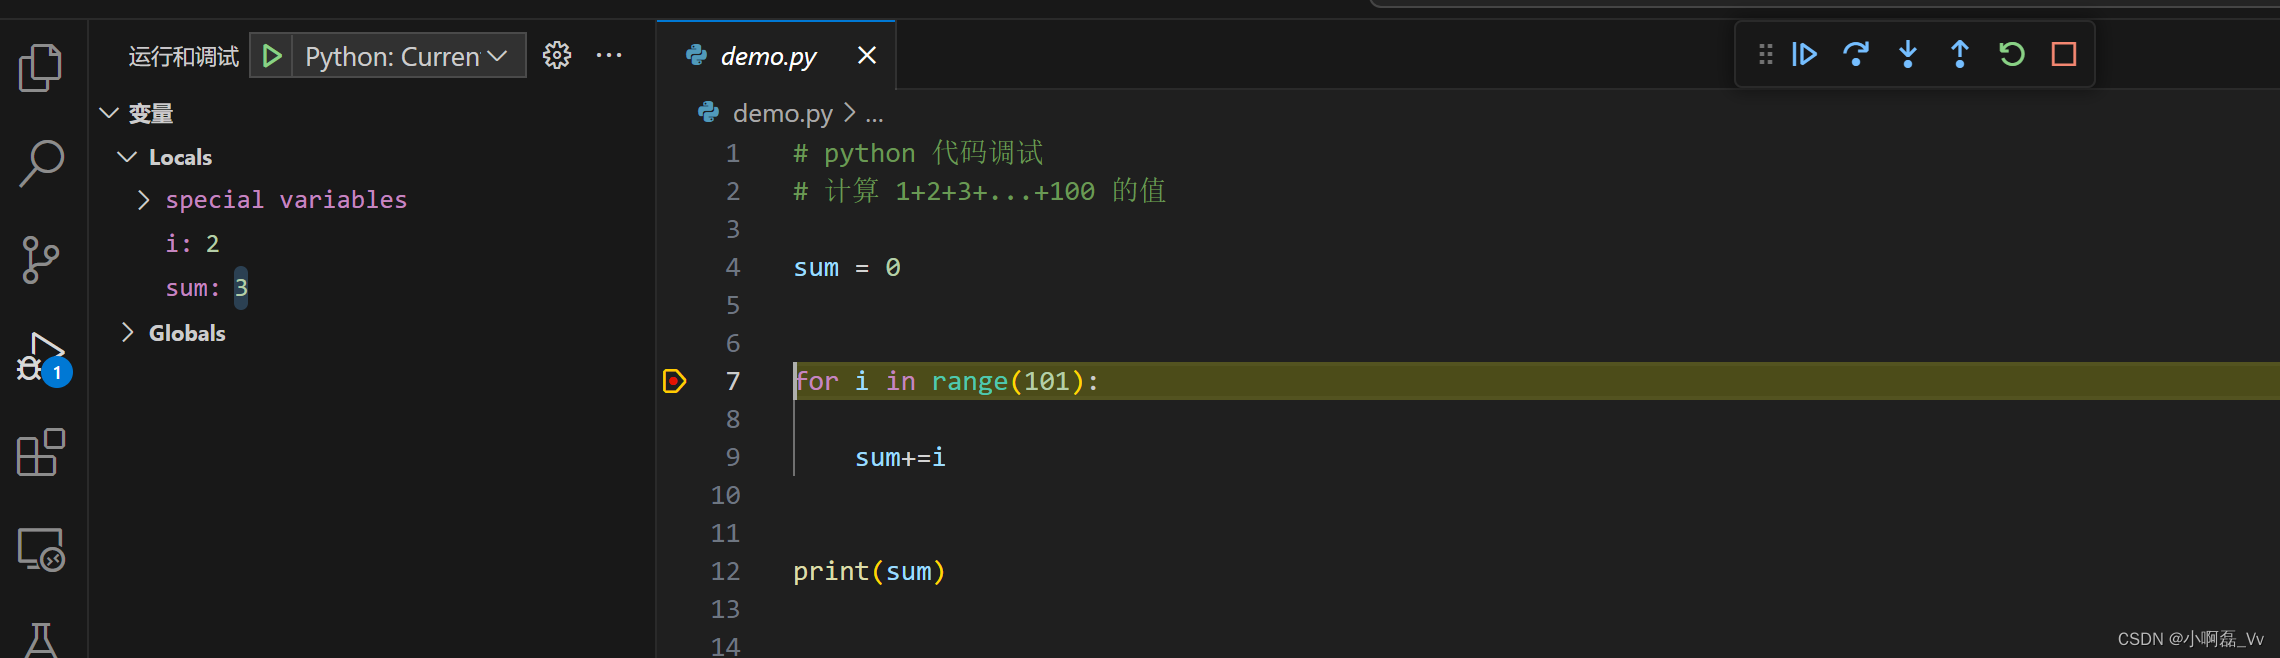Select variable i: 2
This screenshot has height=658, width=2280.
pos(192,244)
